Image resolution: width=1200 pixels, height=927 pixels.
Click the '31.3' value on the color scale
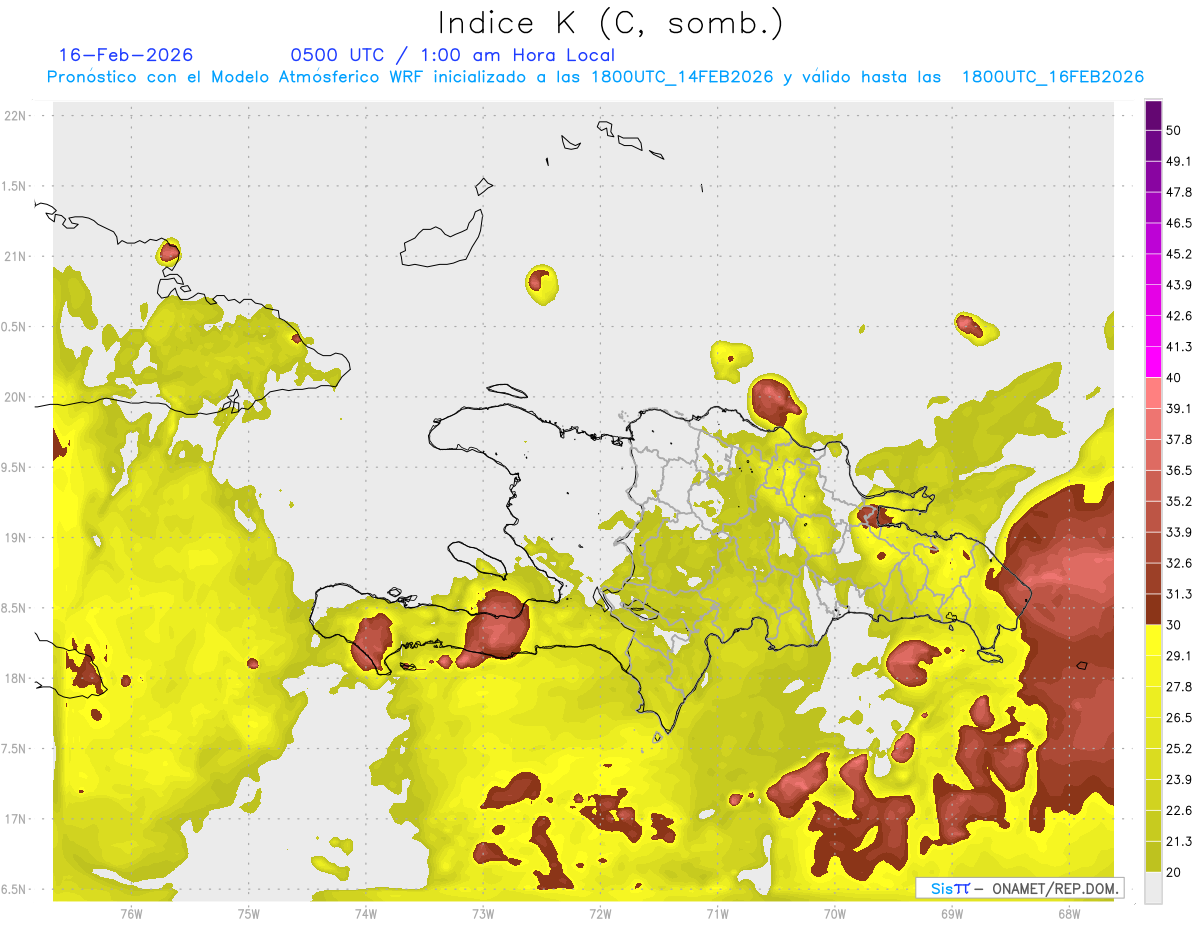[1179, 594]
